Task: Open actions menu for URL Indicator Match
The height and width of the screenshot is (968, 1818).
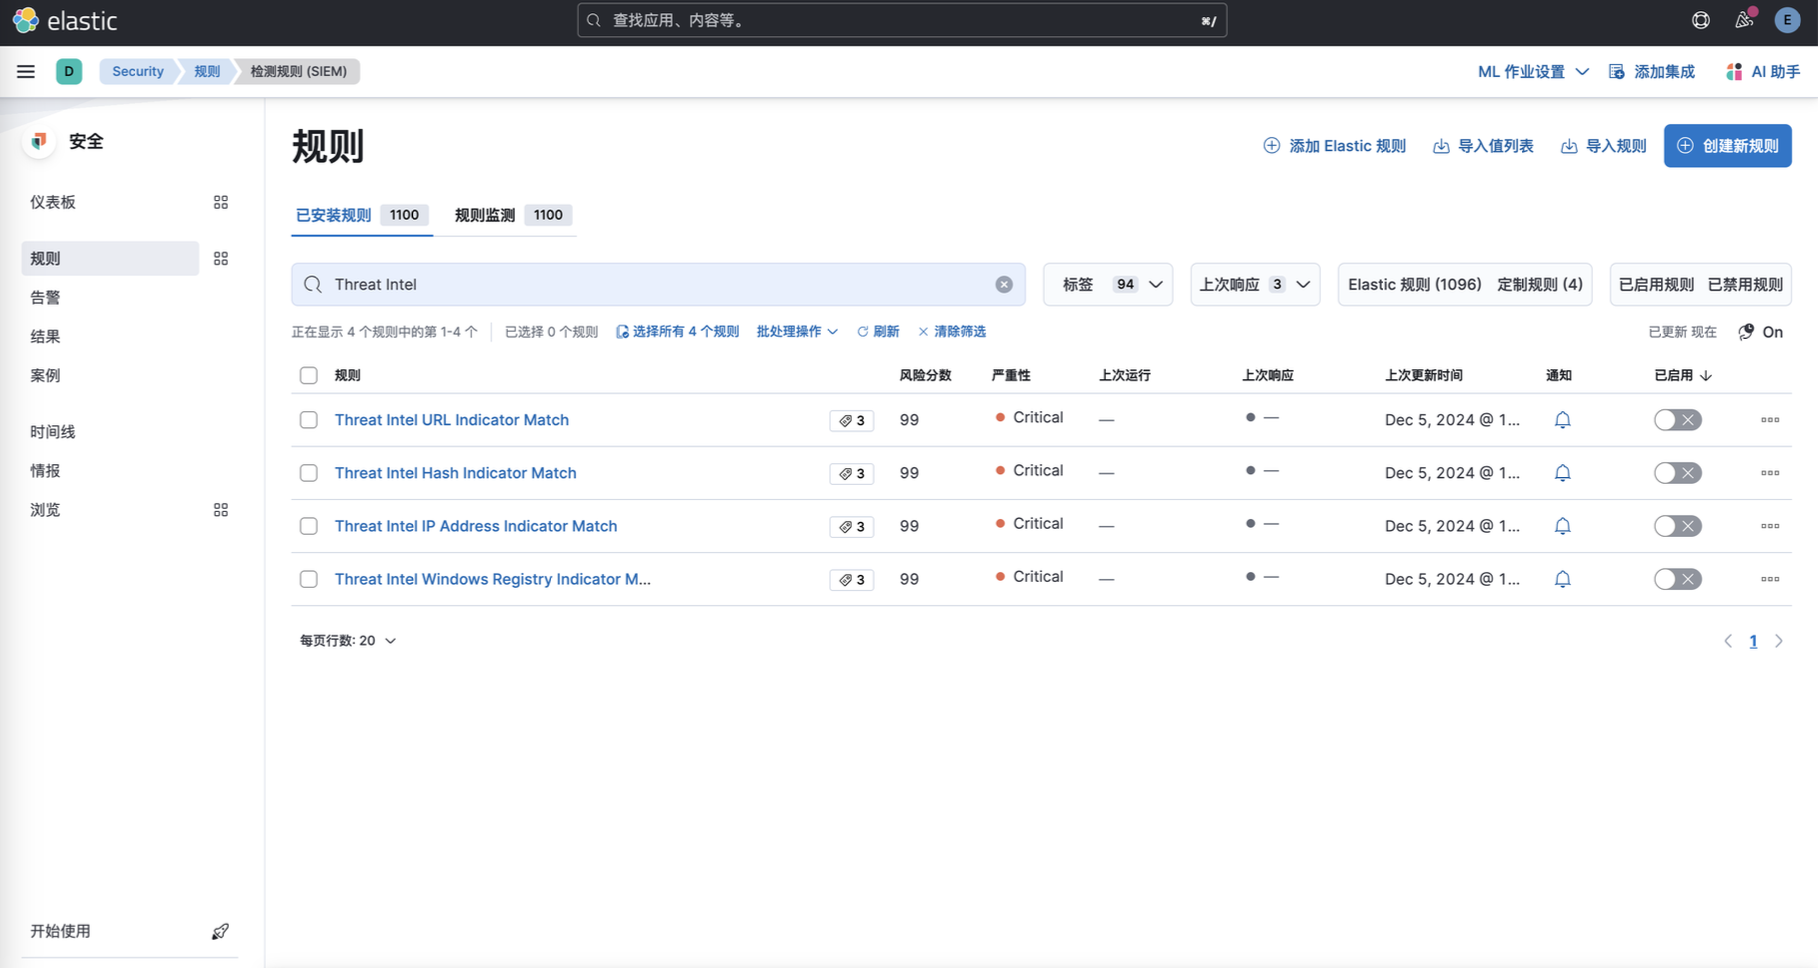Action: coord(1770,420)
